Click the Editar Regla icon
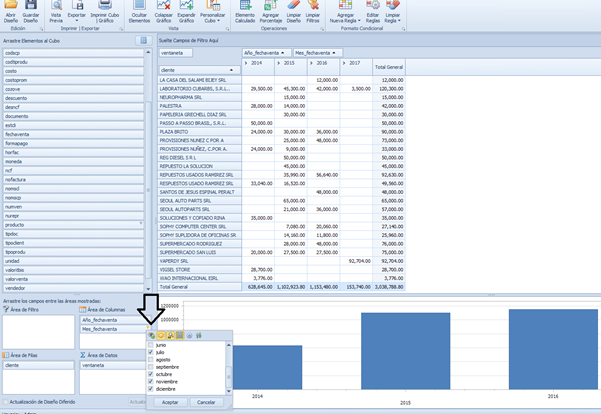 373,10
